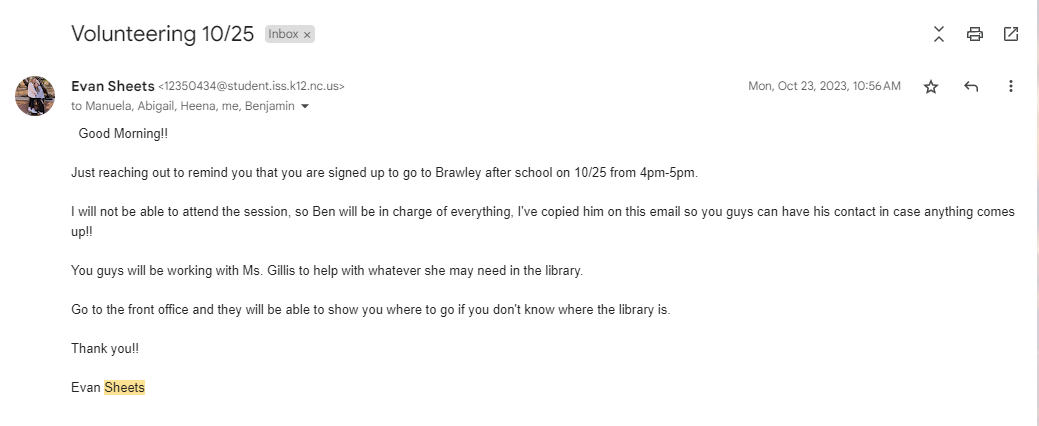Click Evan Sheets' profile picture
Image resolution: width=1039 pixels, height=426 pixels.
click(35, 96)
